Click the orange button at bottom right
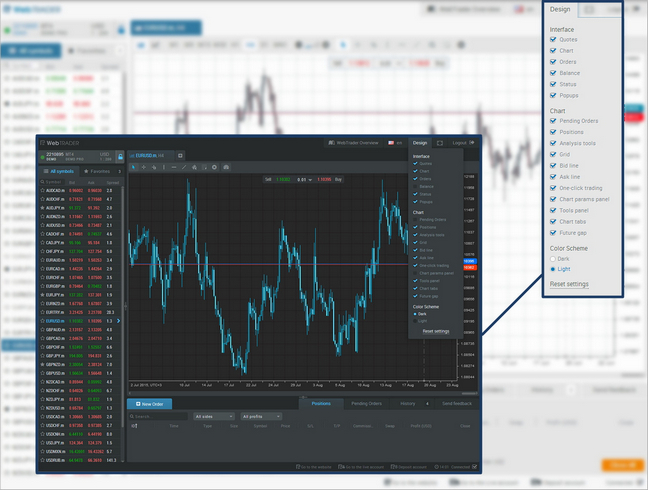 (620, 465)
